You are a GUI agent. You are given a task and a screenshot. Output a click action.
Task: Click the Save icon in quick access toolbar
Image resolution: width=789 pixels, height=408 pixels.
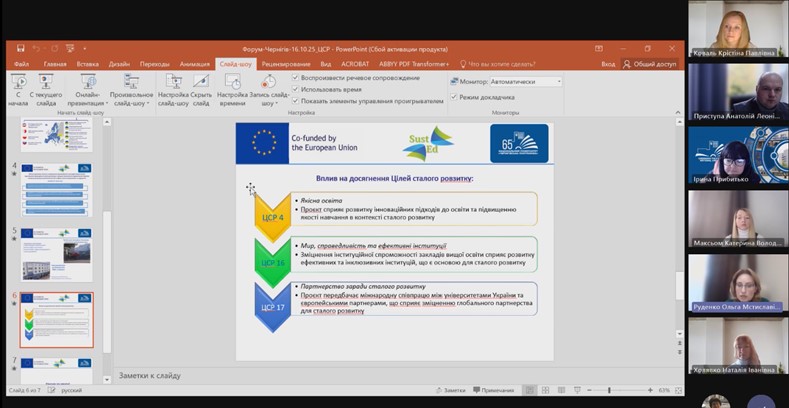tap(21, 48)
